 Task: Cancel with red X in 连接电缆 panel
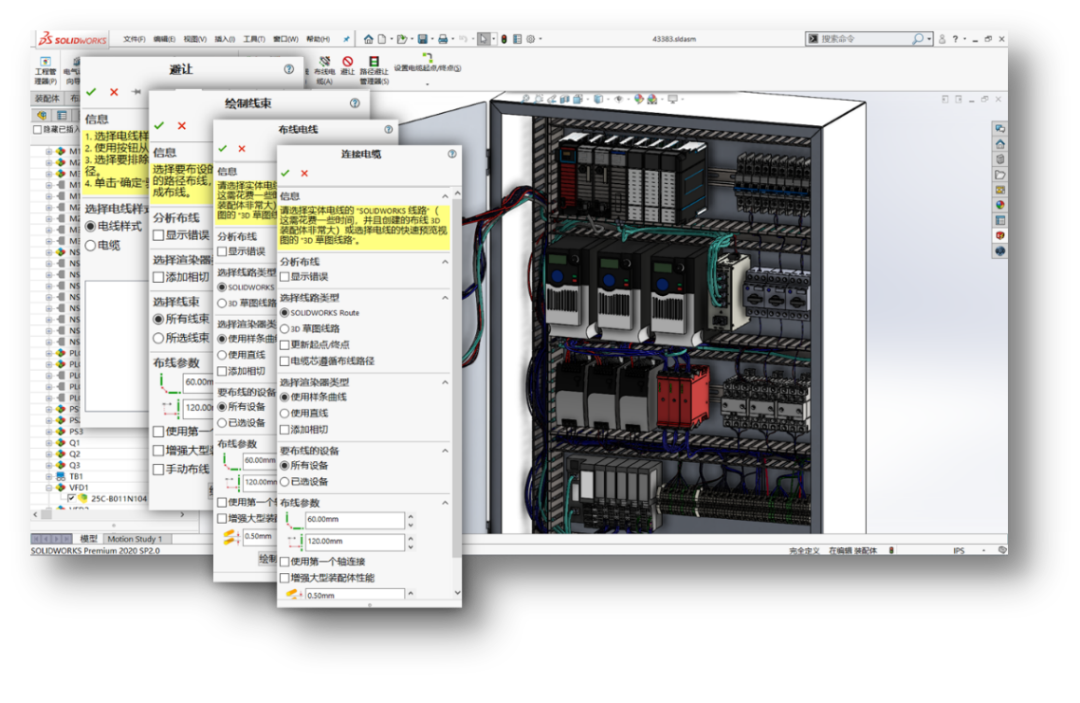click(304, 173)
